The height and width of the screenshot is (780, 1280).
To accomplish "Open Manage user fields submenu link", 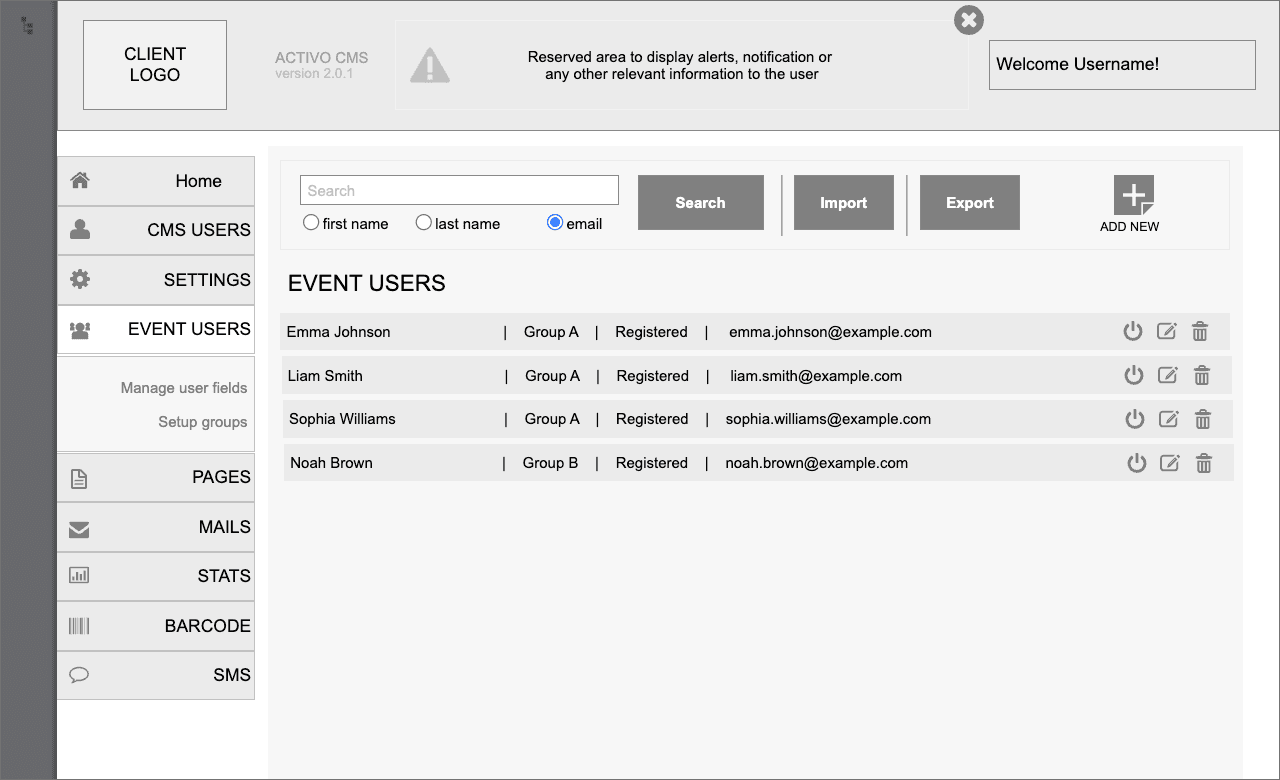I will pyautogui.click(x=184, y=388).
